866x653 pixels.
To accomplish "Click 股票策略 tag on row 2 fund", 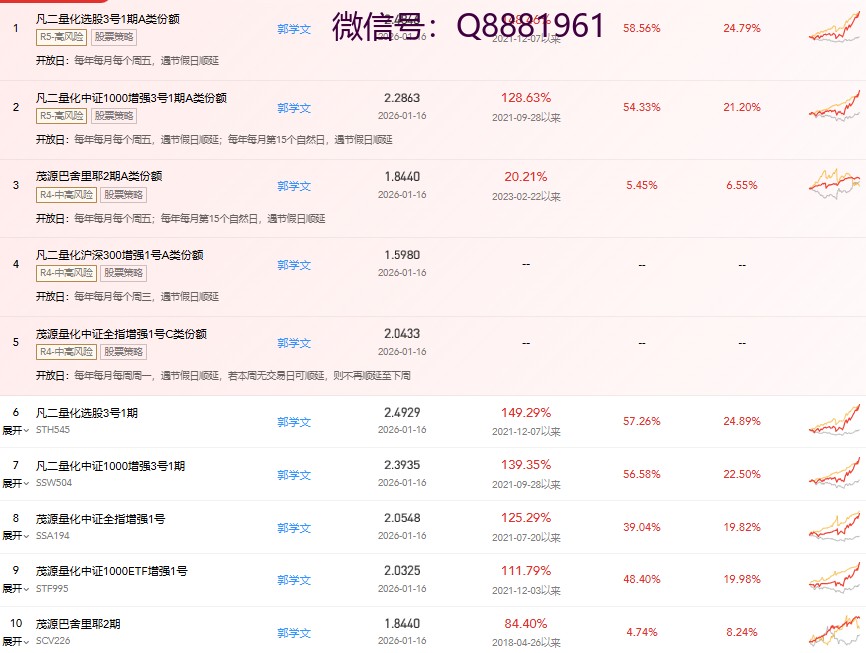I will click(x=119, y=115).
